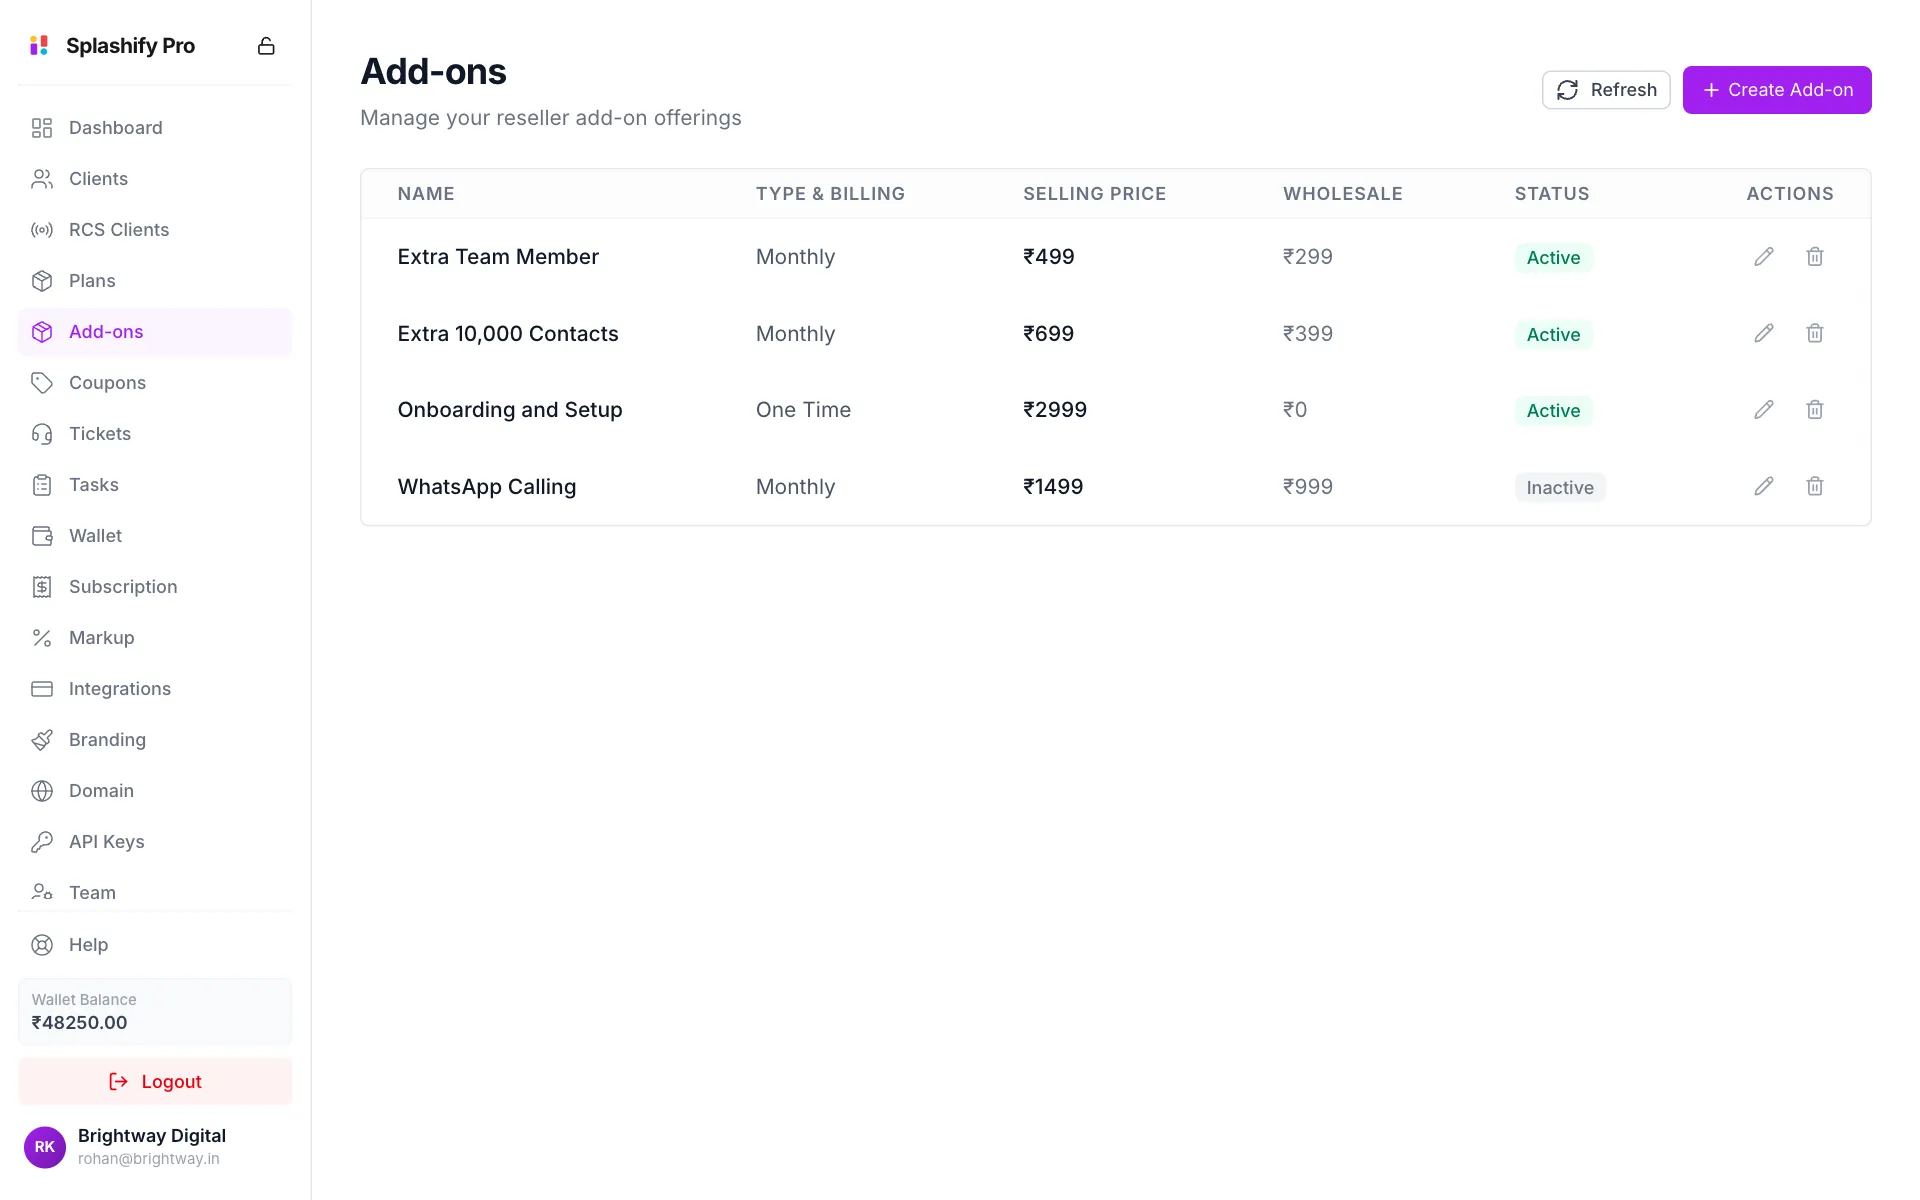Go to Clients page

(x=155, y=179)
